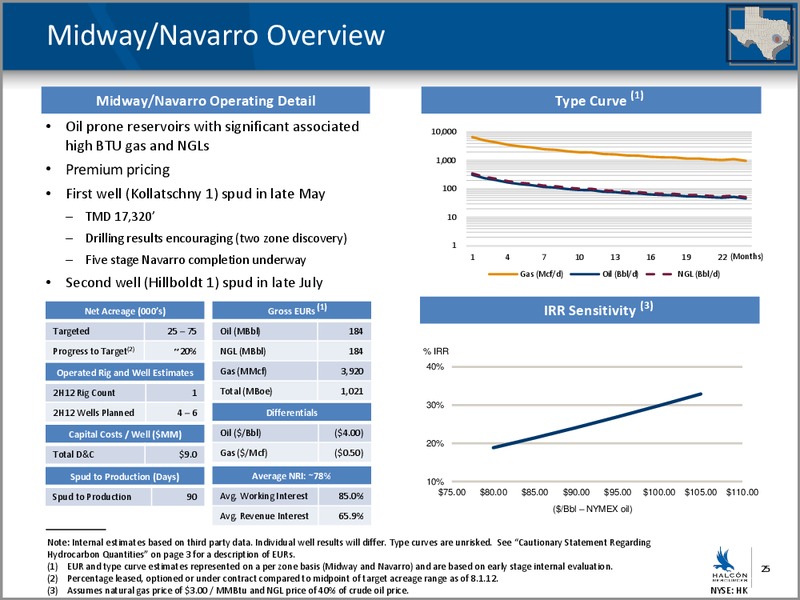Click the Premium pricing bullet
Screen dimensions: 800x600
tap(117, 169)
